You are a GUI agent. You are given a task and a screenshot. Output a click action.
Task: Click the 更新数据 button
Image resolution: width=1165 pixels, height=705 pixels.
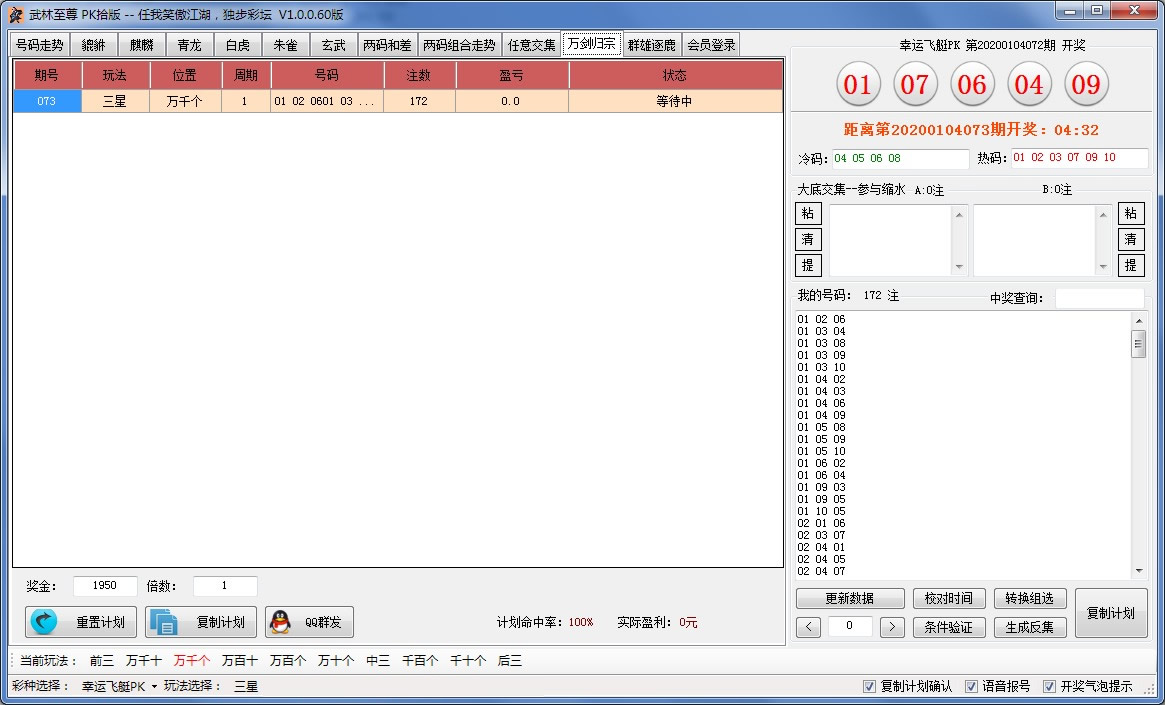849,599
